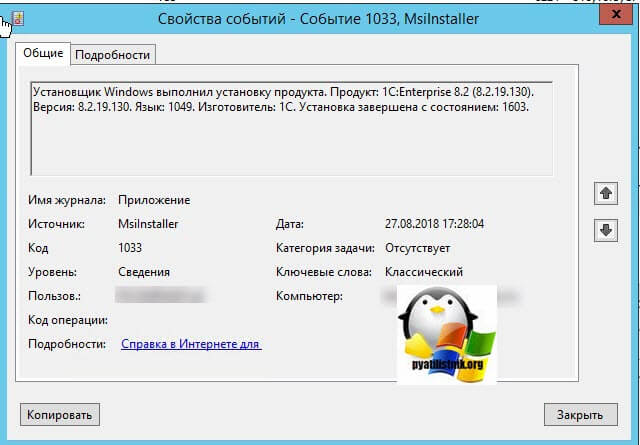Click the Категория задачи label

click(325, 248)
